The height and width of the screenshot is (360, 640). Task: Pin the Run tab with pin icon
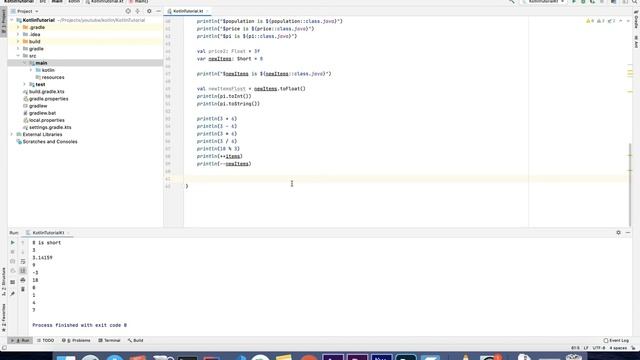[12, 293]
